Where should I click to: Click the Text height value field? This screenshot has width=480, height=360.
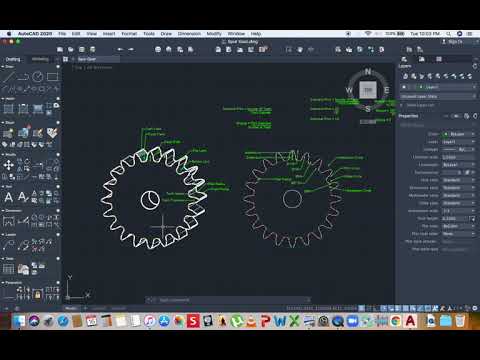[455, 219]
